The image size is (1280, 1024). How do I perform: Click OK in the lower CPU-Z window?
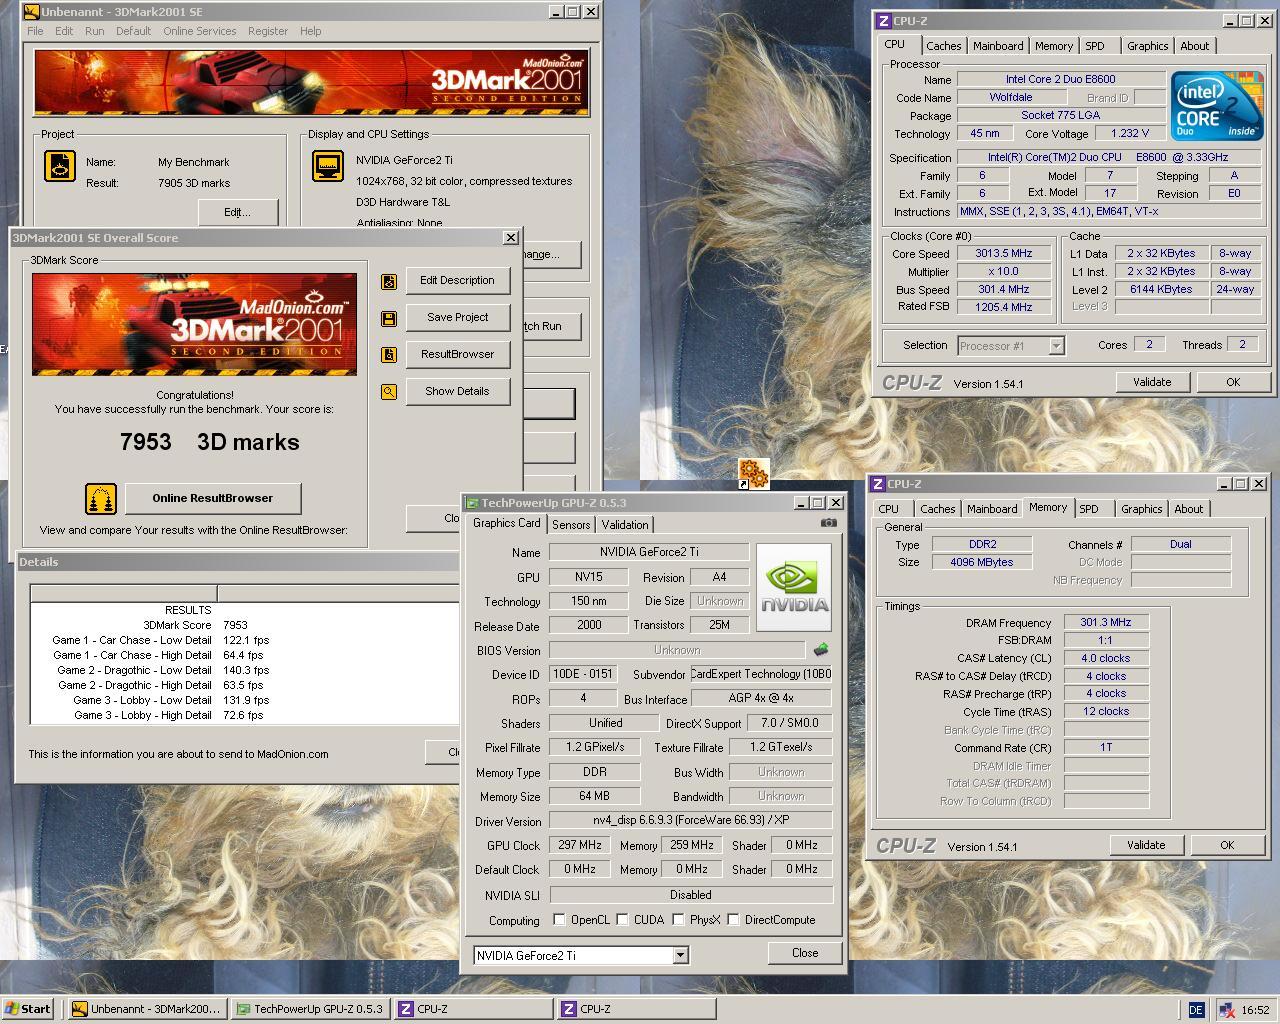pos(1227,845)
